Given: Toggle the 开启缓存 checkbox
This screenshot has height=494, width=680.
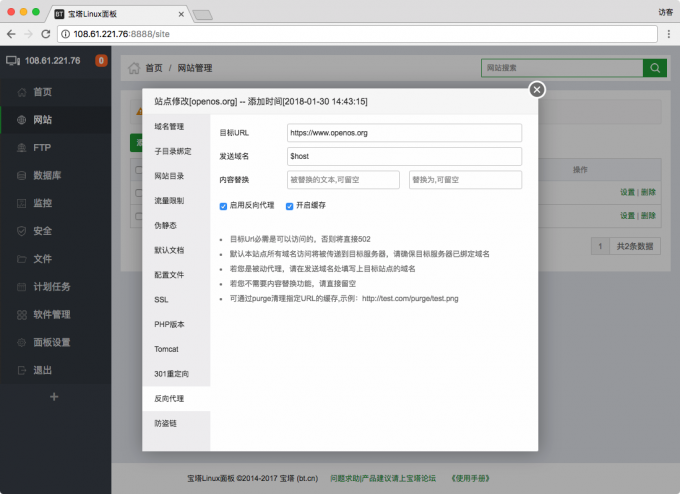Looking at the screenshot, I should (x=290, y=206).
